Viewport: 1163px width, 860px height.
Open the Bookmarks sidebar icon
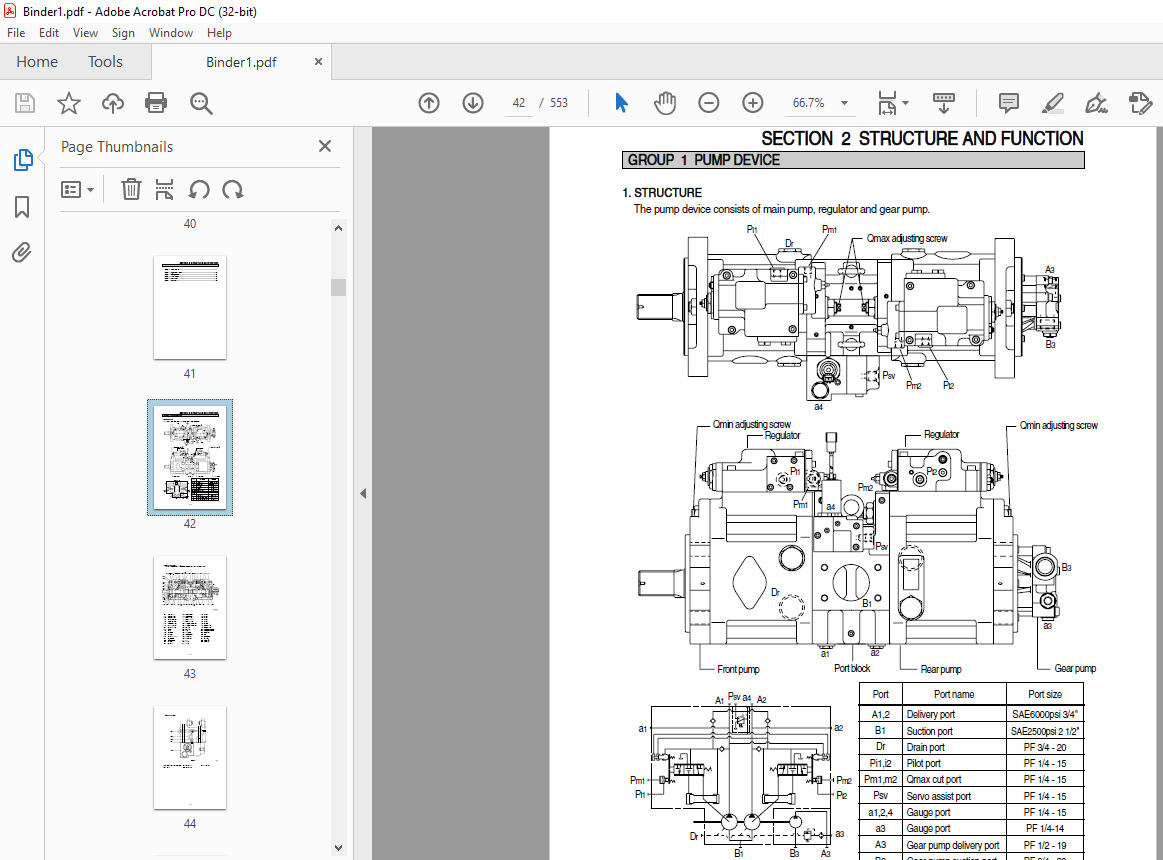(x=22, y=207)
